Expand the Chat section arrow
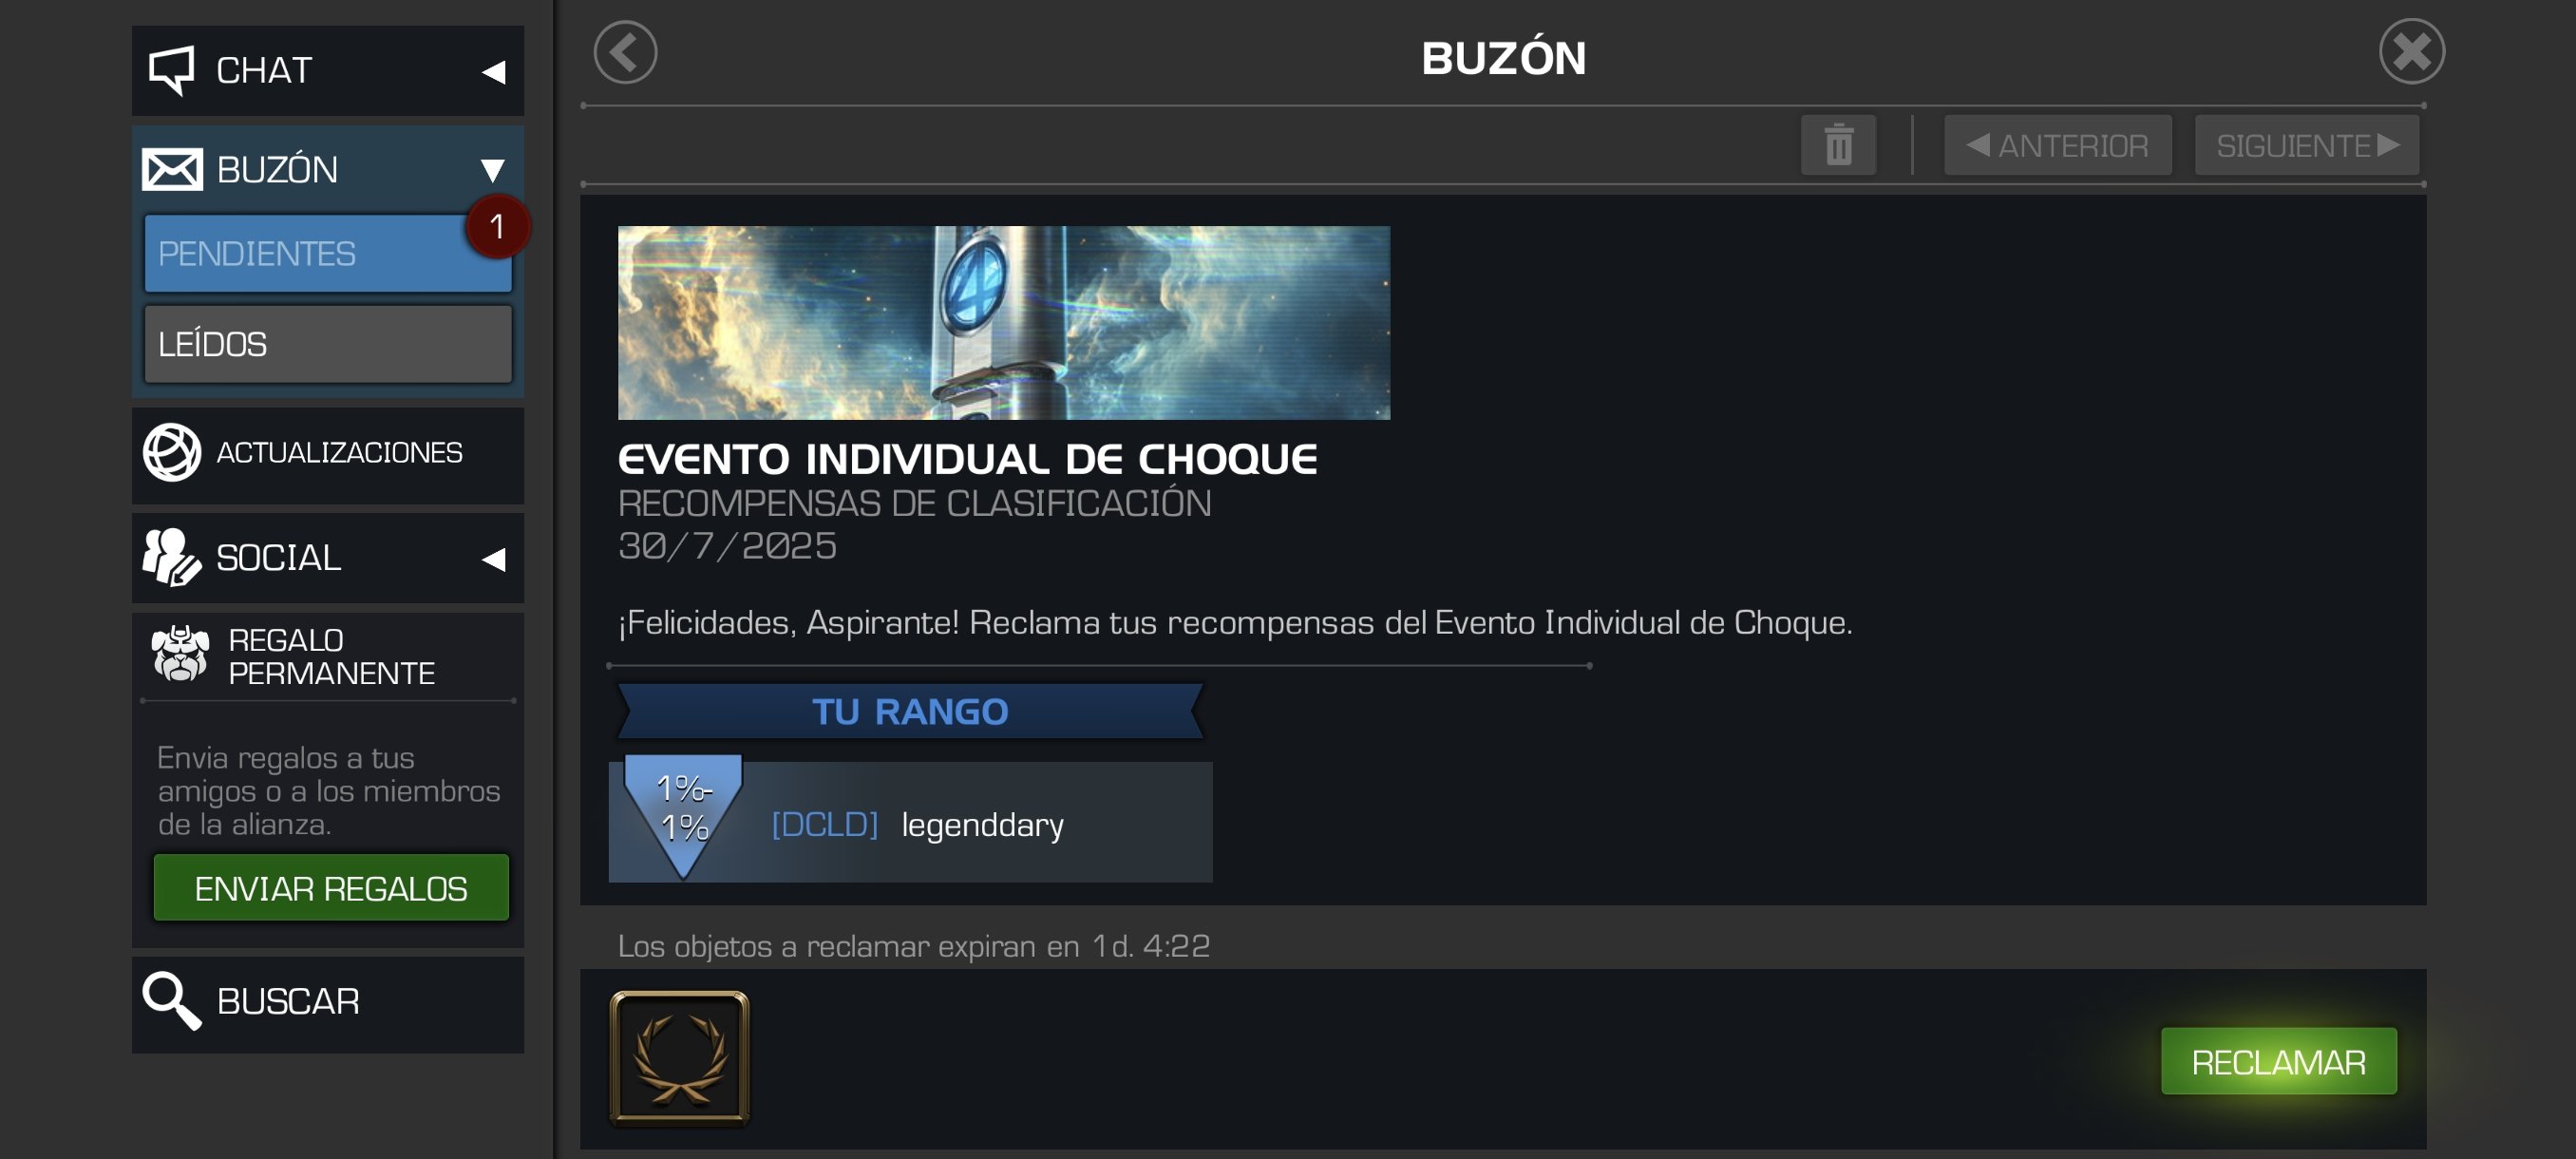2576x1159 pixels. pyautogui.click(x=494, y=72)
